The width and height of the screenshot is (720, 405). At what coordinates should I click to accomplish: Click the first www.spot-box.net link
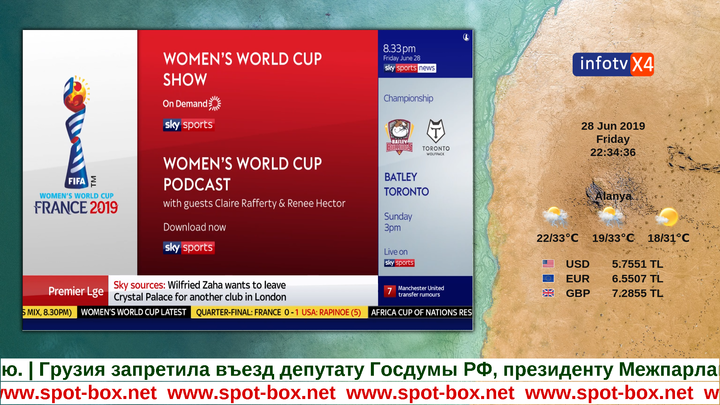[x=79, y=393]
